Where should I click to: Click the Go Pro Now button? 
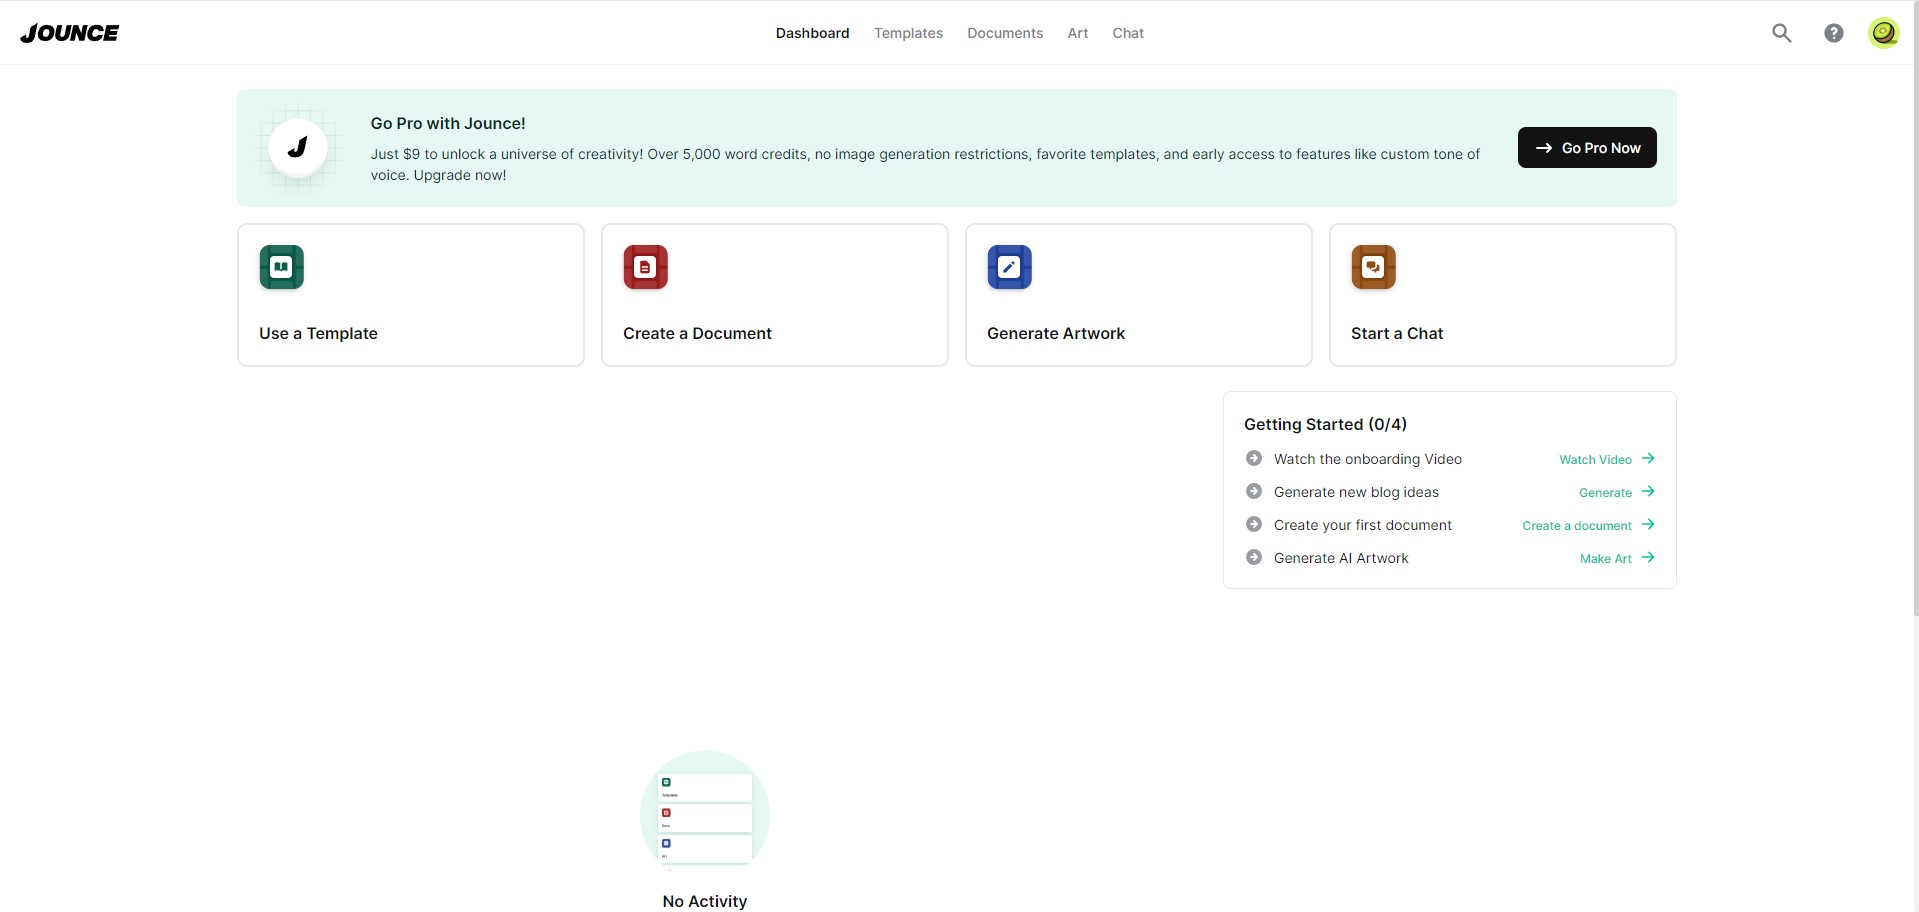[1587, 148]
